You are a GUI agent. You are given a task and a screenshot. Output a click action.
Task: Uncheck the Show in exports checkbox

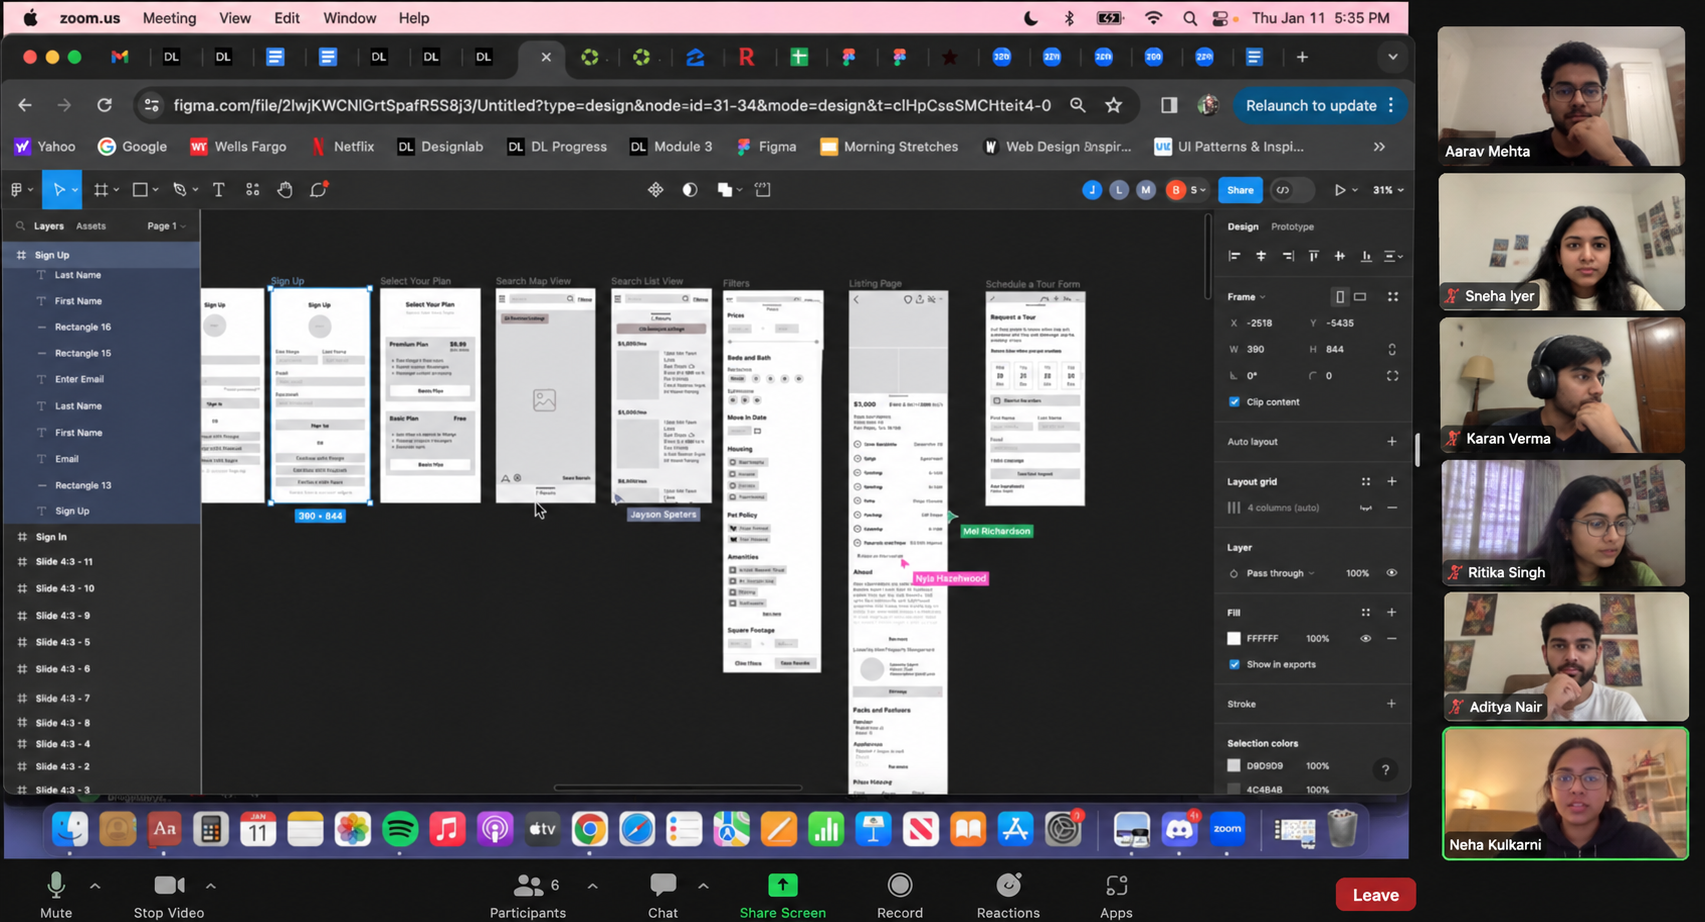tap(1234, 664)
